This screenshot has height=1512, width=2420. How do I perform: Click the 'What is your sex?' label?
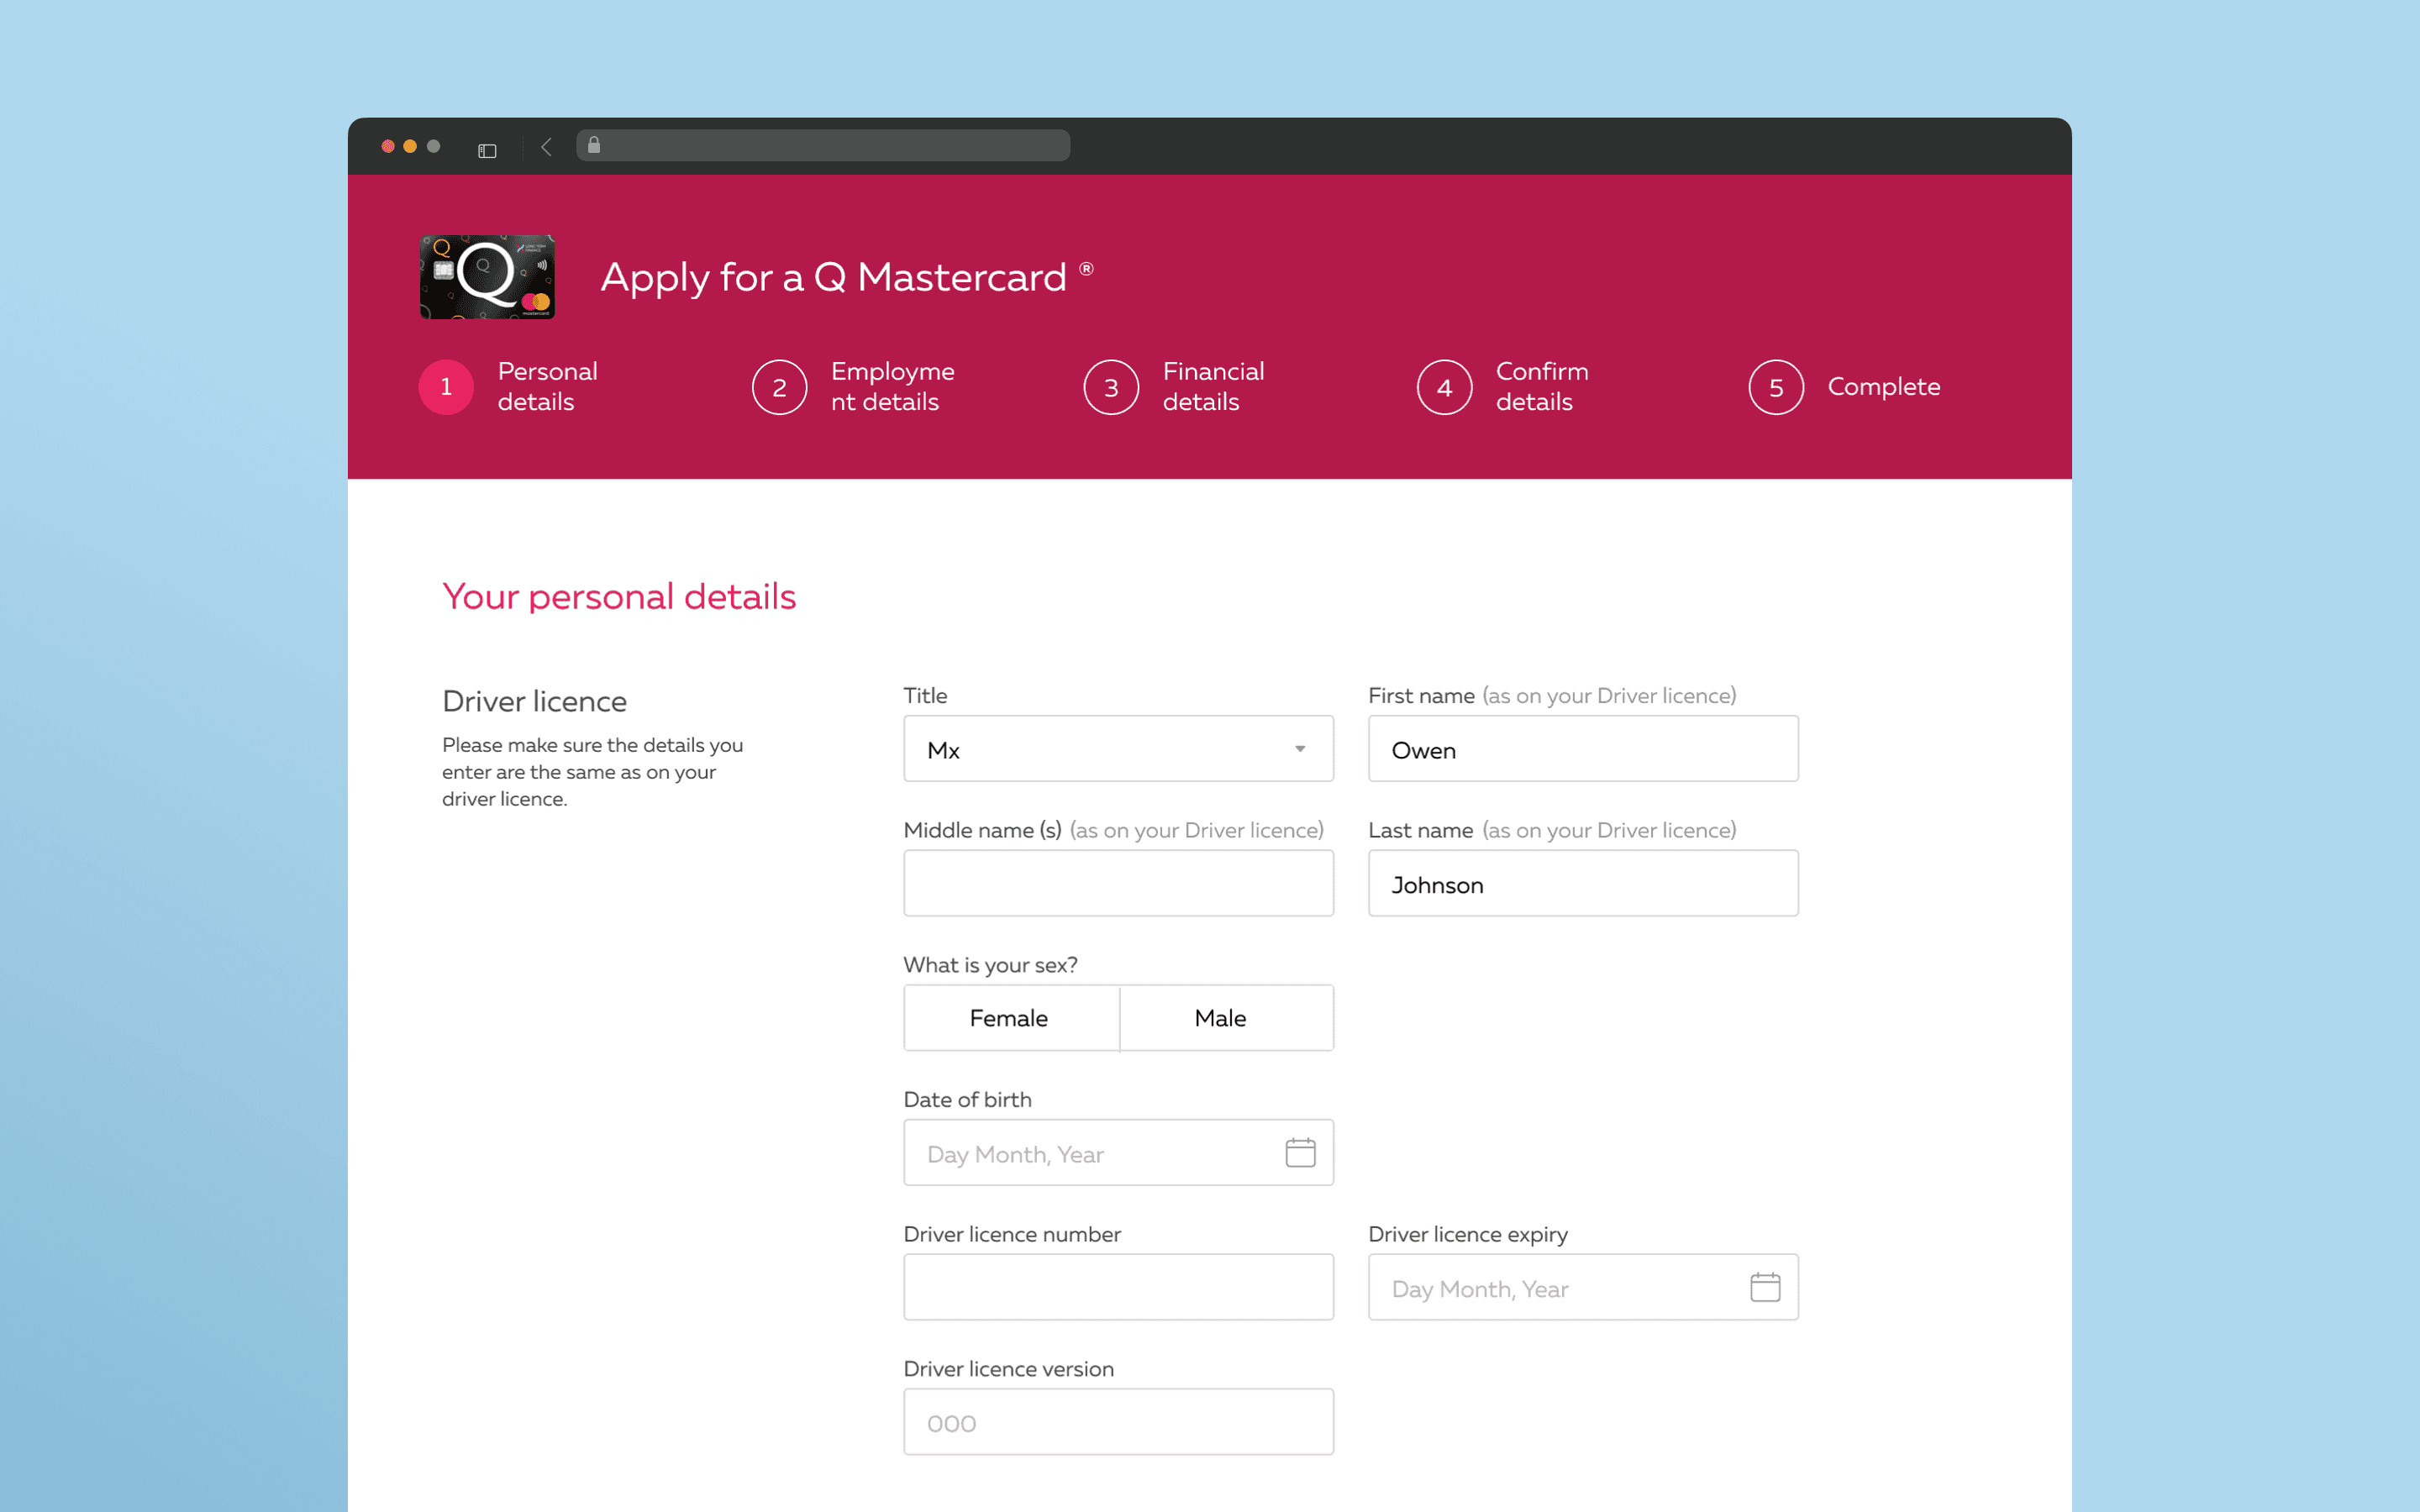pyautogui.click(x=990, y=965)
